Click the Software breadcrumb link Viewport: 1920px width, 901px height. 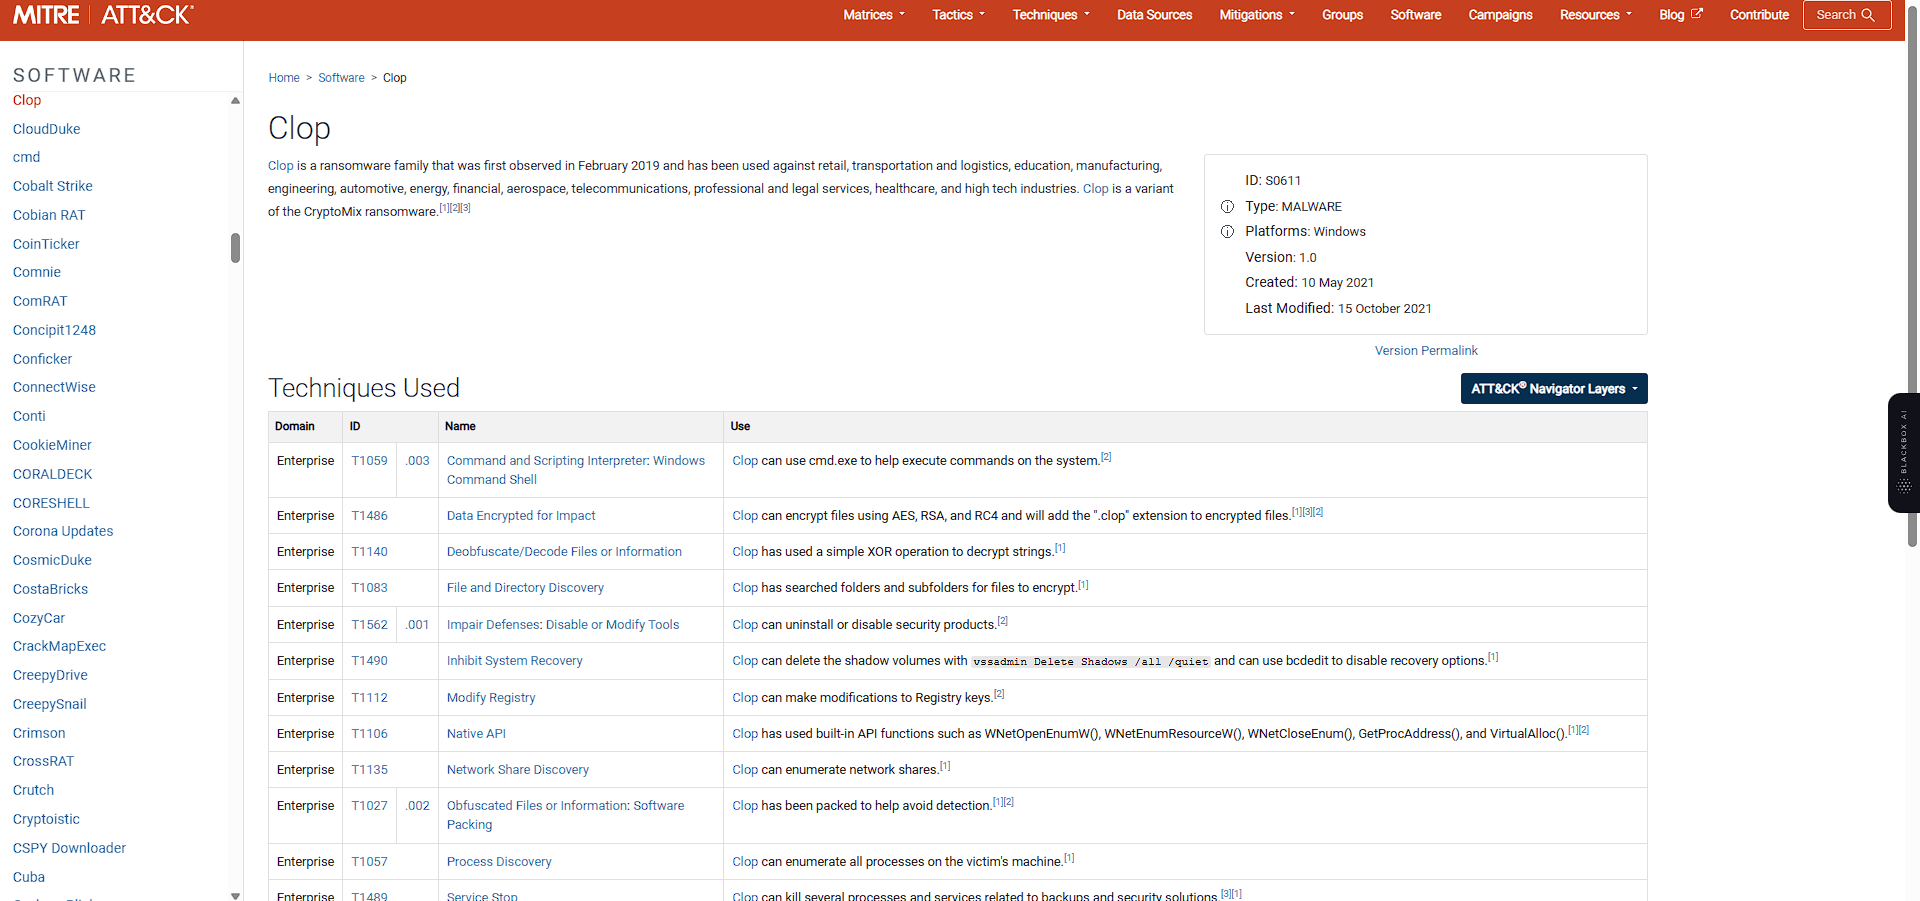pos(341,78)
